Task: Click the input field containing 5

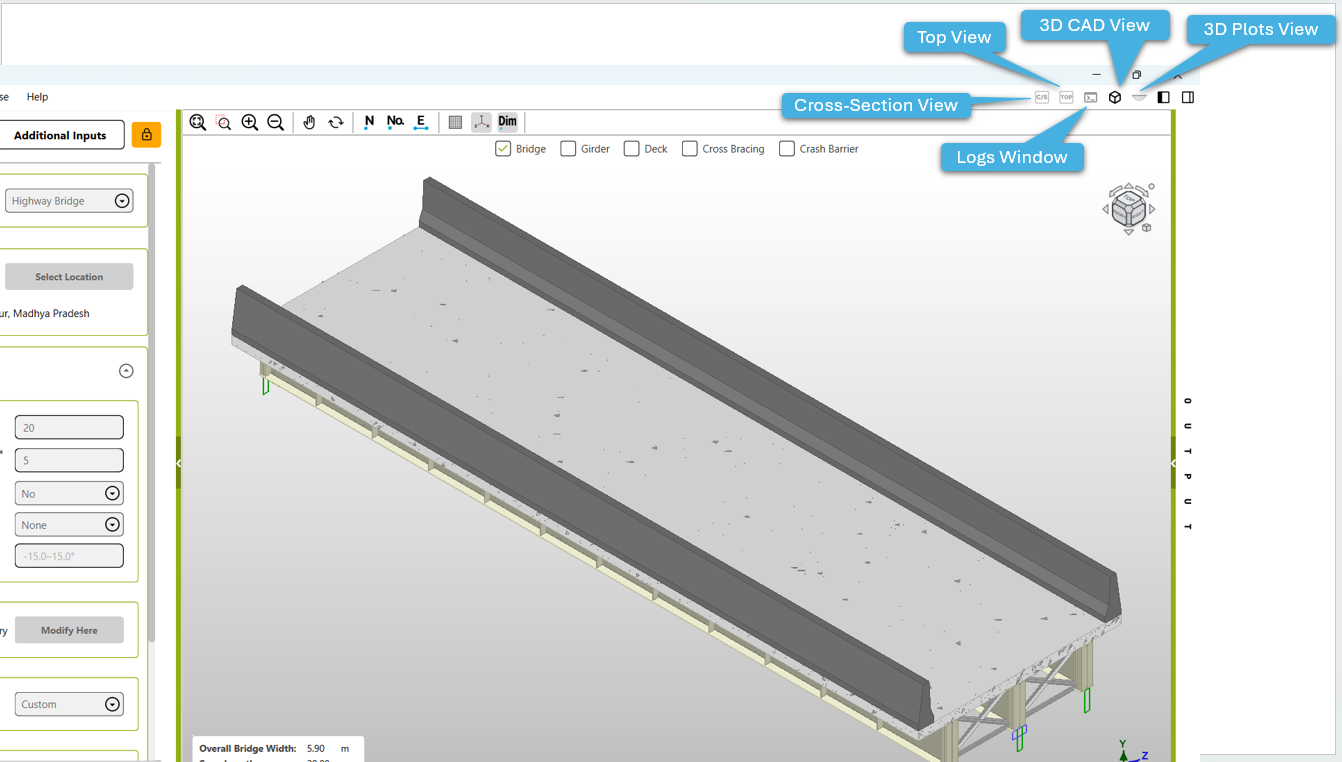Action: point(69,461)
